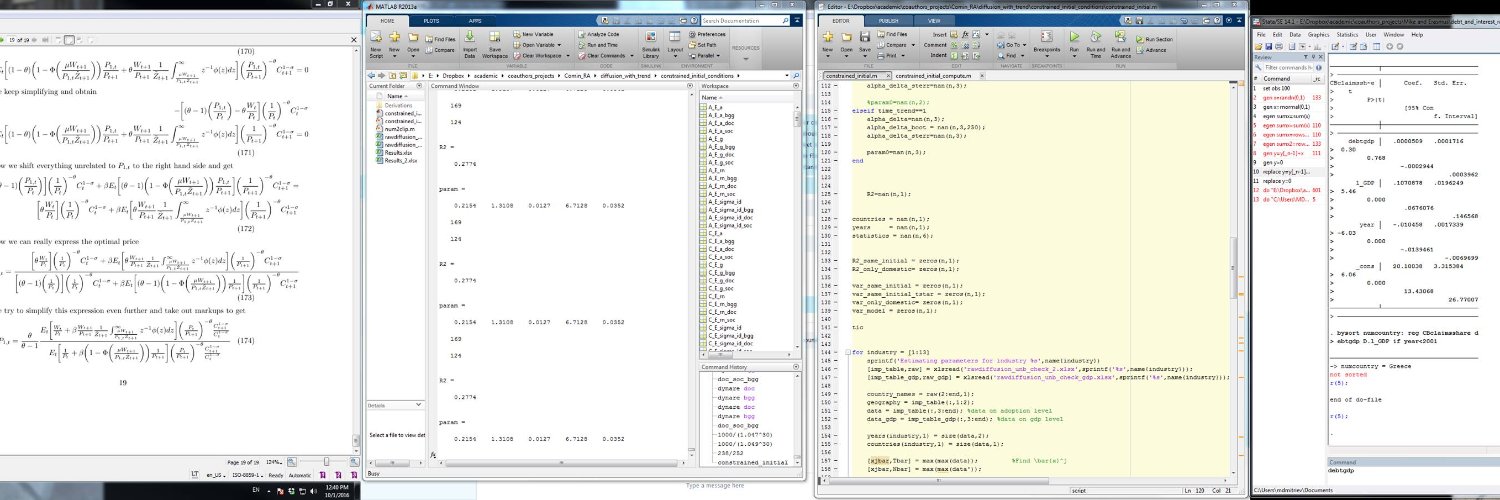Click Advance in Editor Run group
The height and width of the screenshot is (500, 1500).
1152,48
